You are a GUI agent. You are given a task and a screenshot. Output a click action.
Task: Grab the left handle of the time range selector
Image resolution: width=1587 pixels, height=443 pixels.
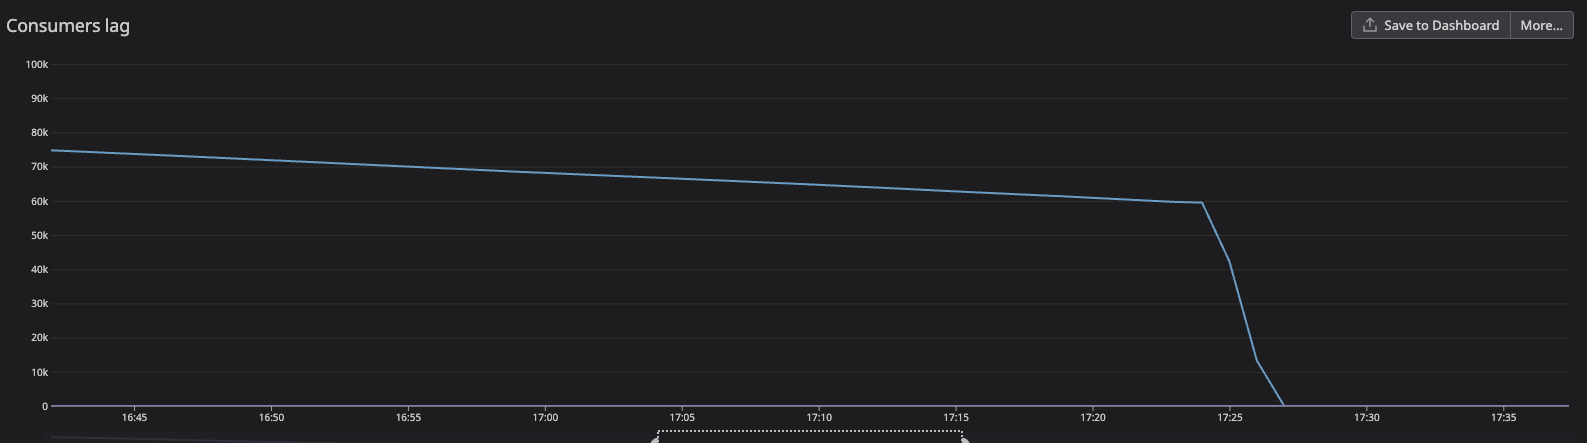pyautogui.click(x=656, y=437)
